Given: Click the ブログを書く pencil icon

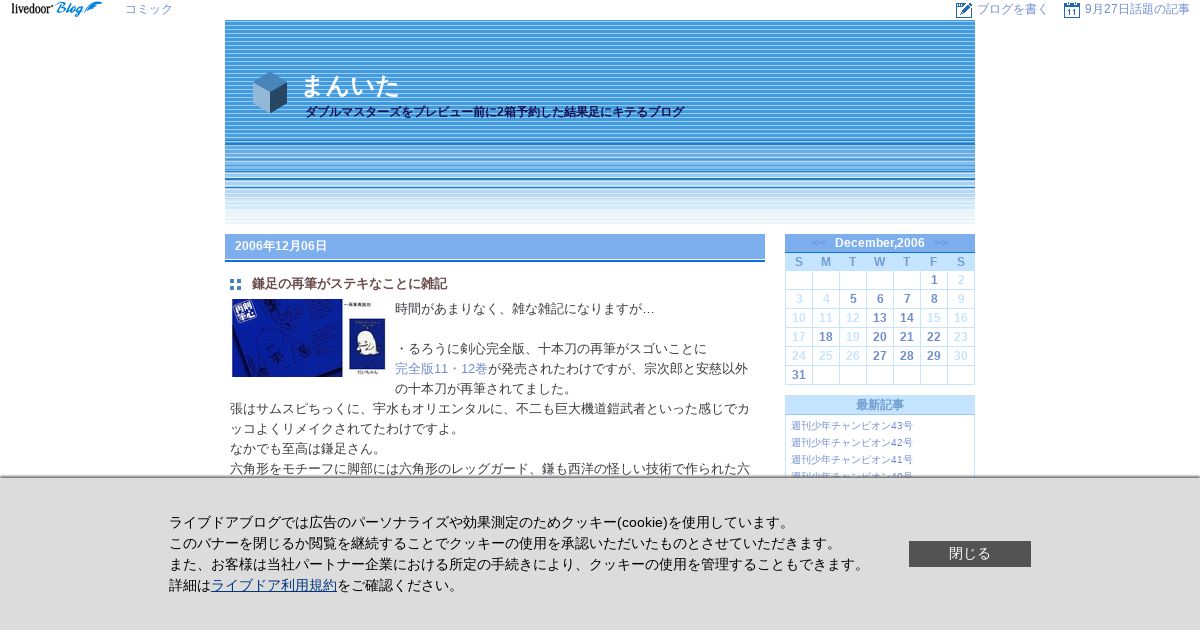Looking at the screenshot, I should 964,10.
